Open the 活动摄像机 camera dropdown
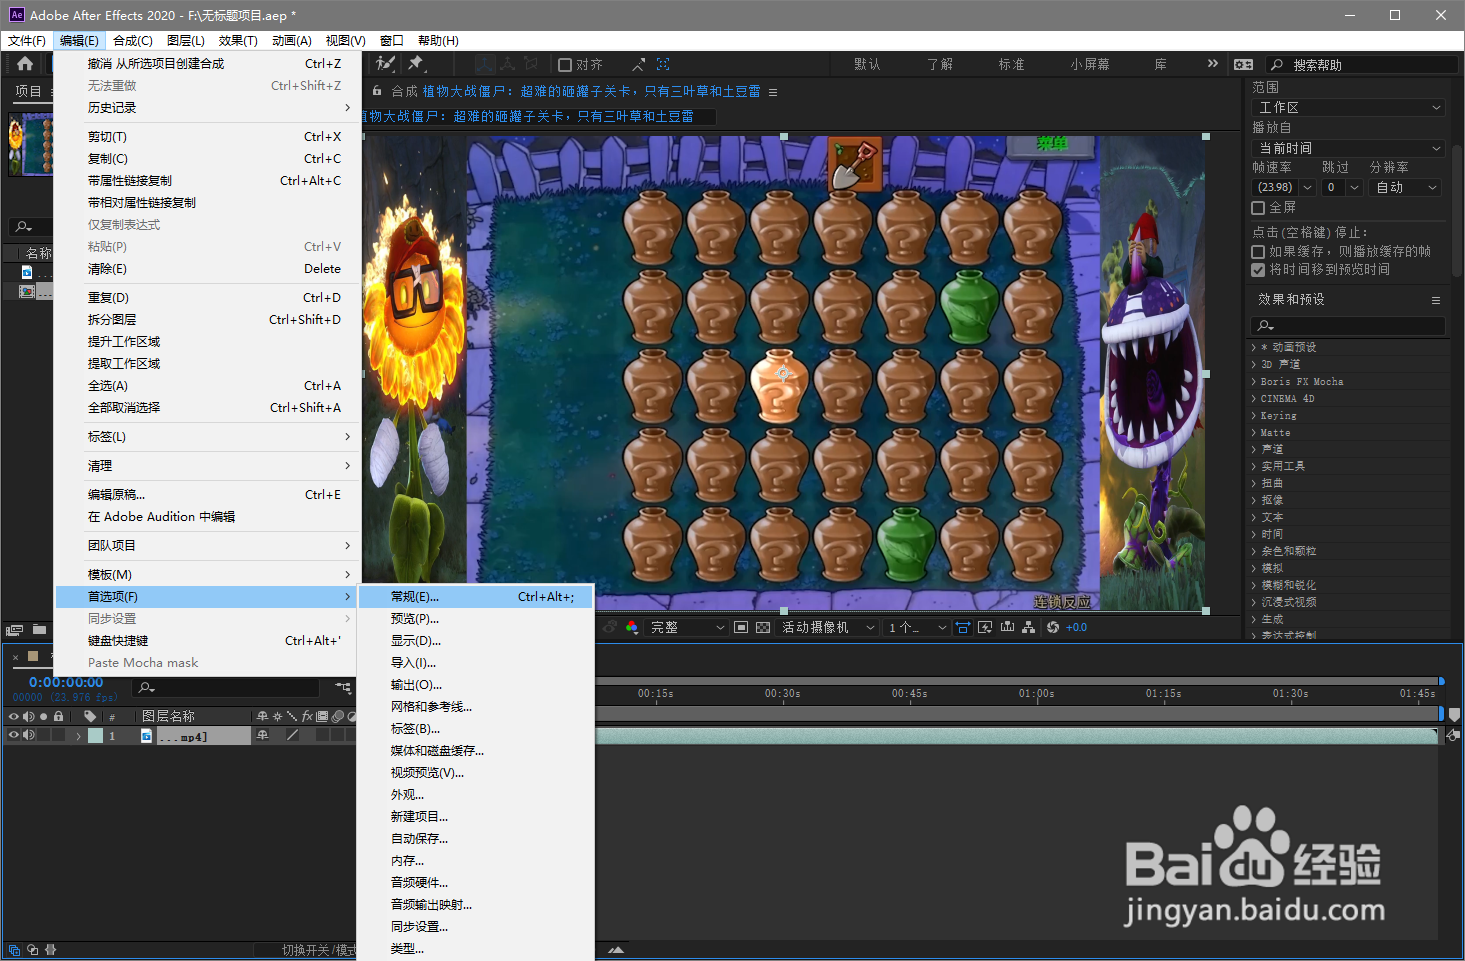 pos(828,627)
